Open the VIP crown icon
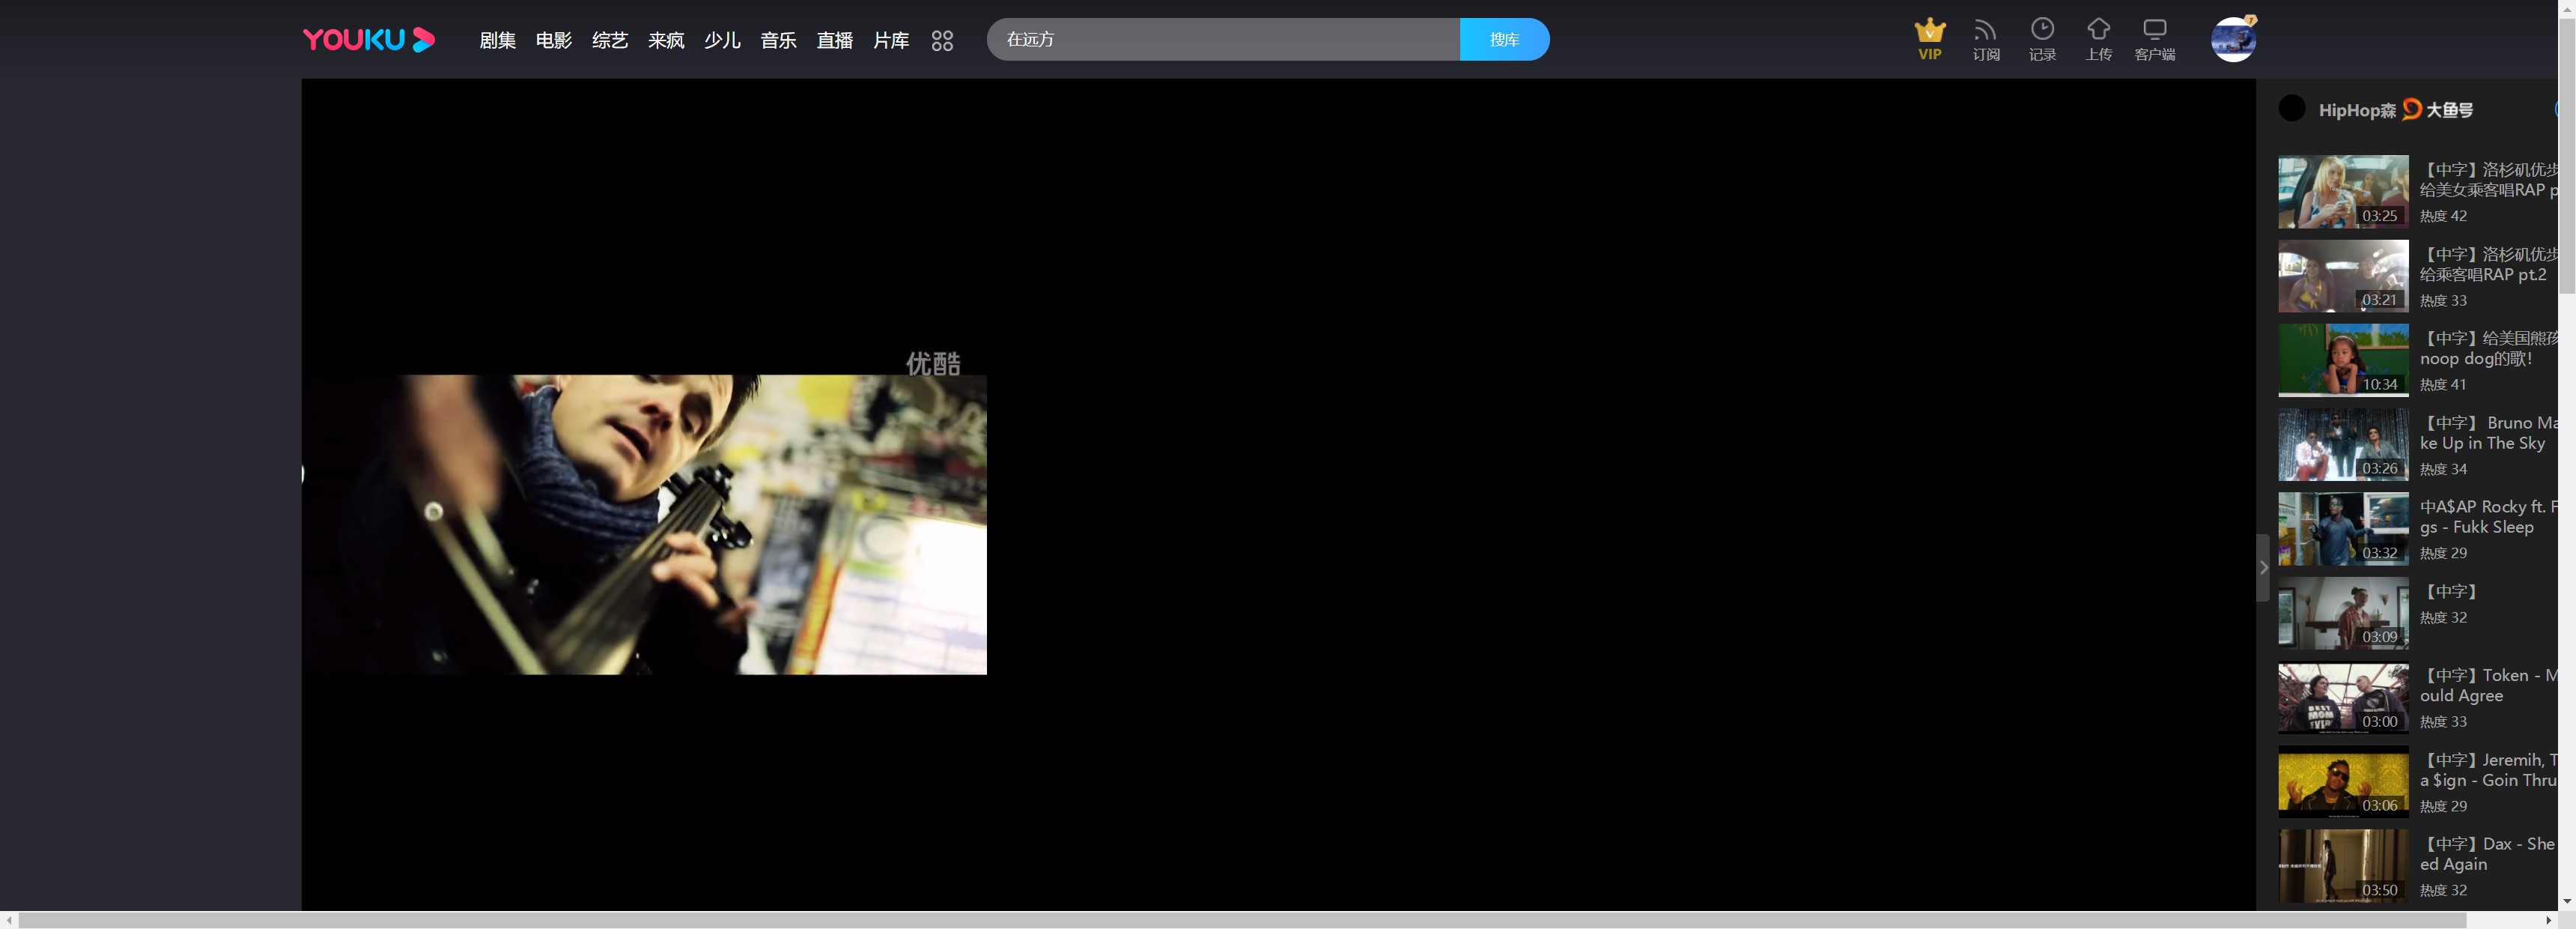This screenshot has height=929, width=2576. (x=1929, y=39)
